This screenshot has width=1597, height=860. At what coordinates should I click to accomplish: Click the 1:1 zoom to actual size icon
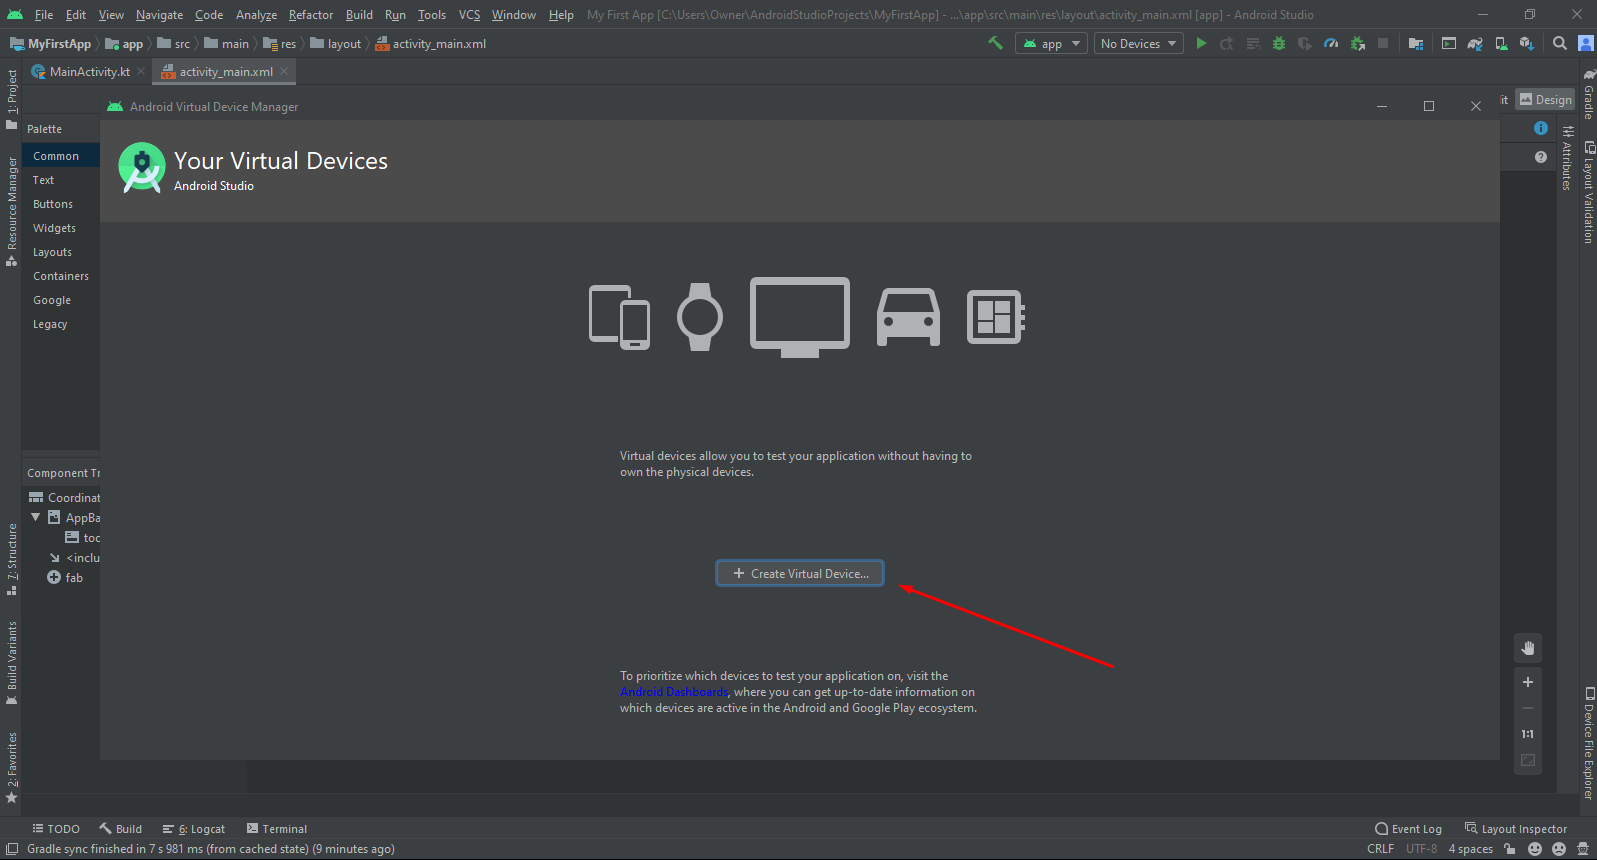pos(1528,734)
